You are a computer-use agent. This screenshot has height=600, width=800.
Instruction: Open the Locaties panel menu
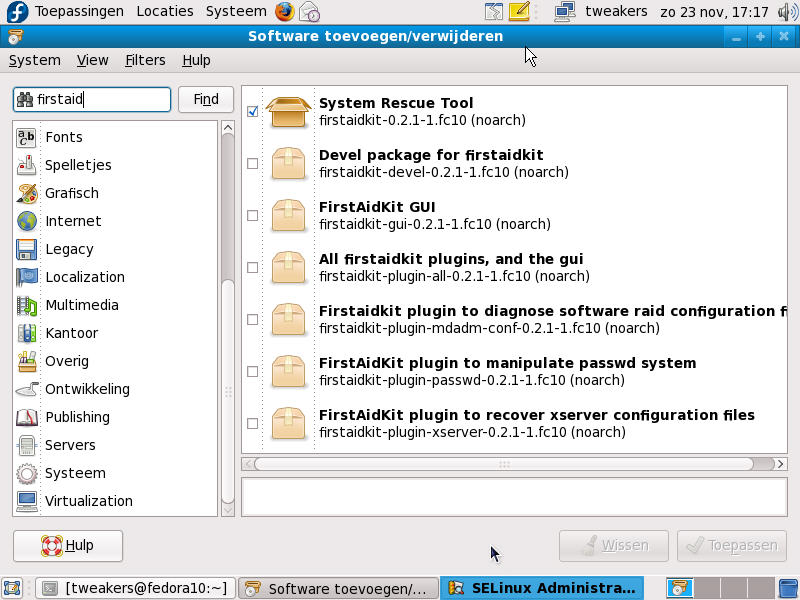click(x=165, y=11)
